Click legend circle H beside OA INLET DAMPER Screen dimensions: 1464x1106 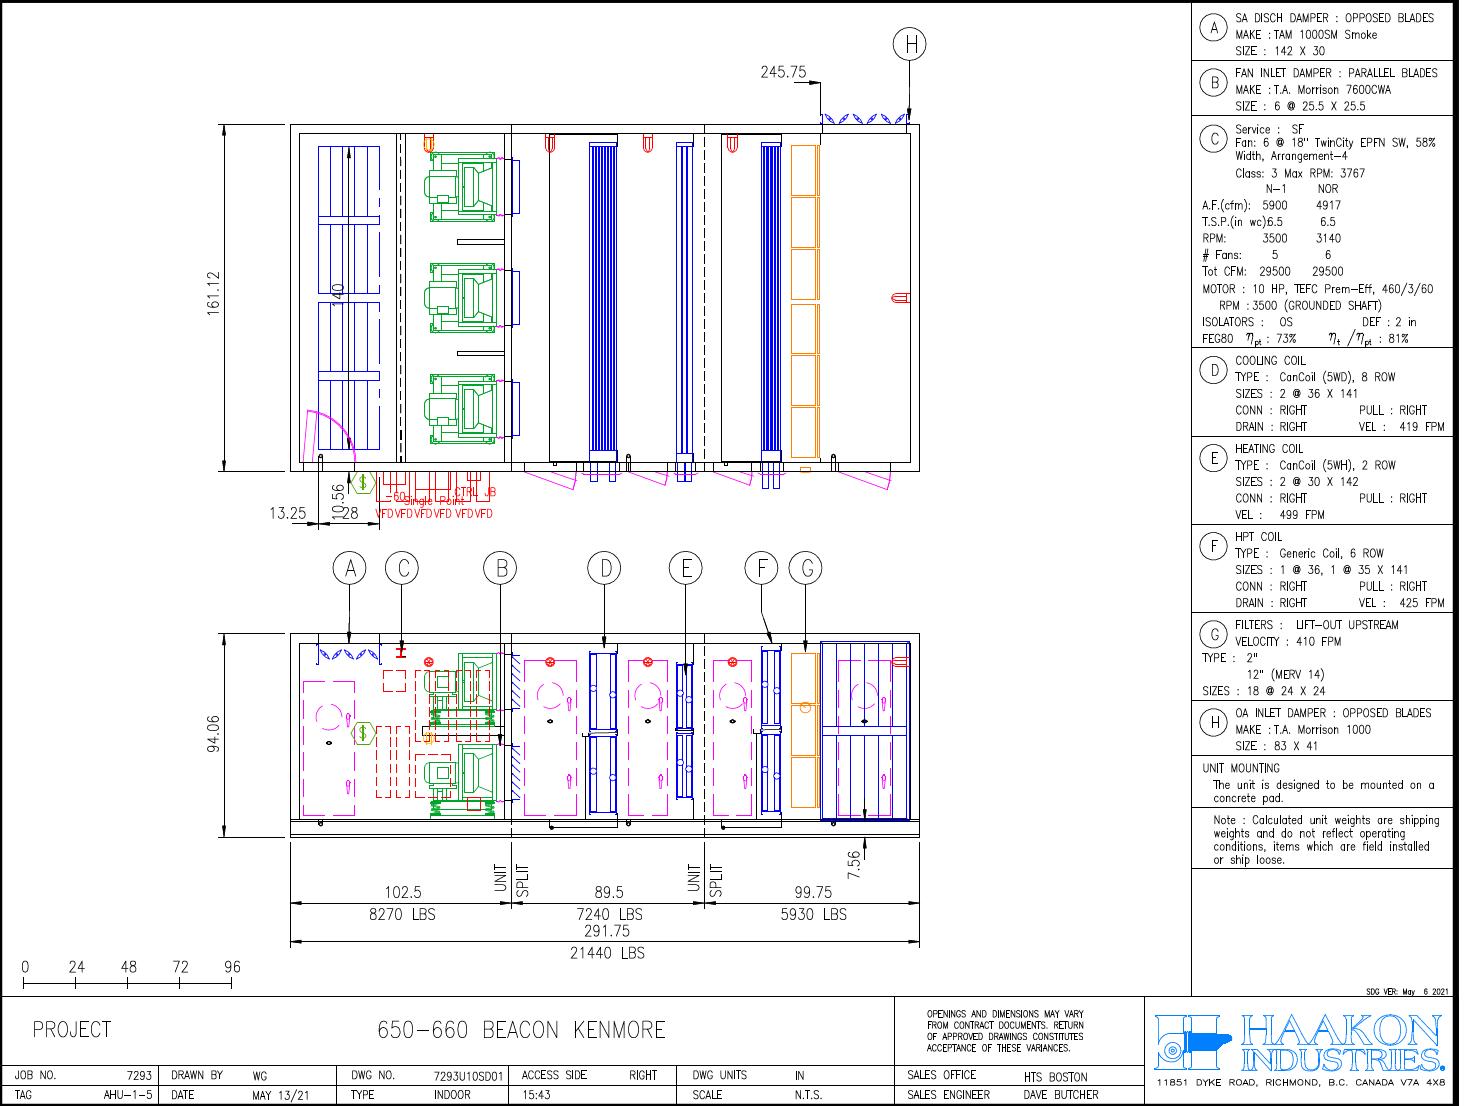[1214, 722]
